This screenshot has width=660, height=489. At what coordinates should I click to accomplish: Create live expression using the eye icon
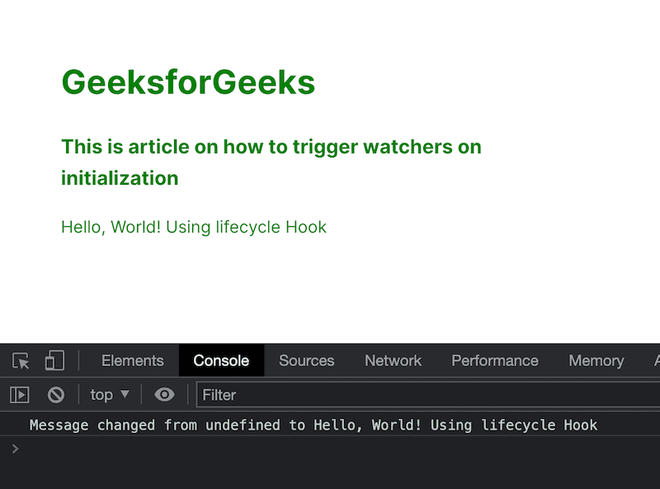(165, 395)
